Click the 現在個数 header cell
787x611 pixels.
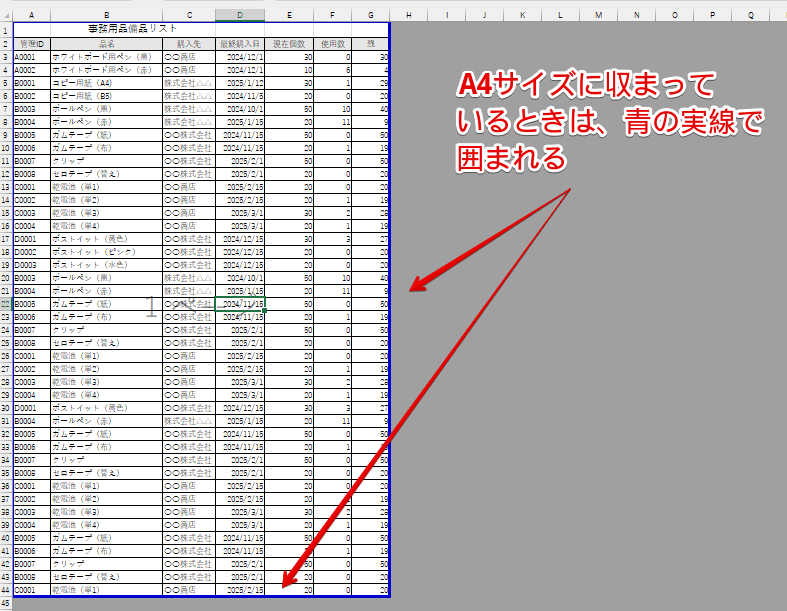click(x=289, y=44)
